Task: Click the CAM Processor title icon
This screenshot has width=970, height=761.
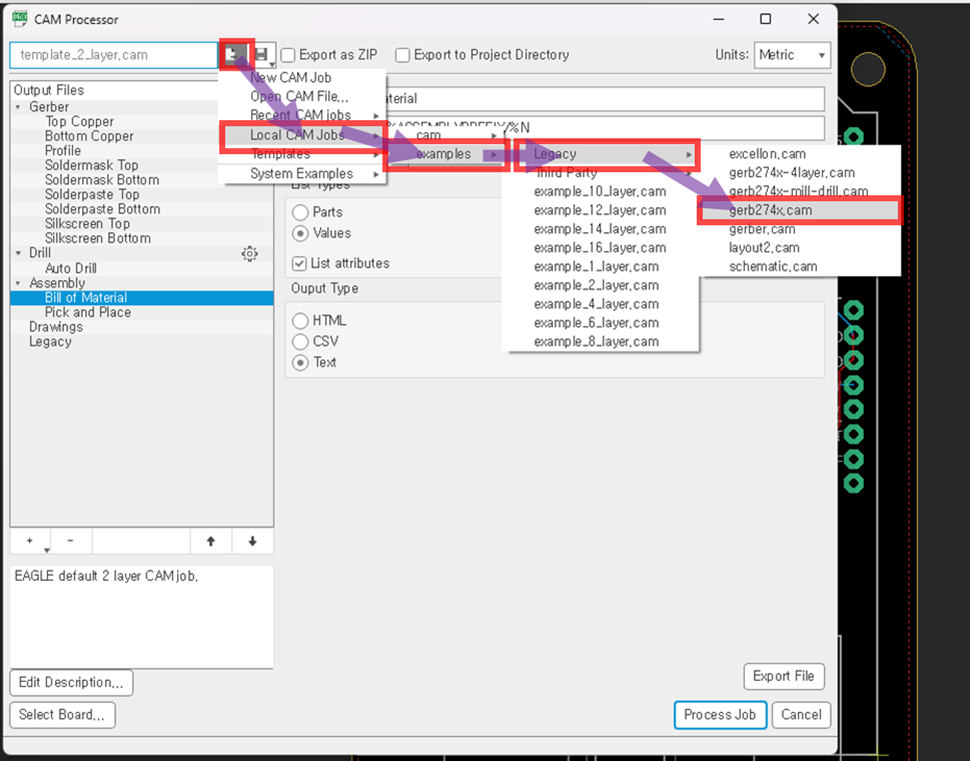Action: [x=19, y=19]
